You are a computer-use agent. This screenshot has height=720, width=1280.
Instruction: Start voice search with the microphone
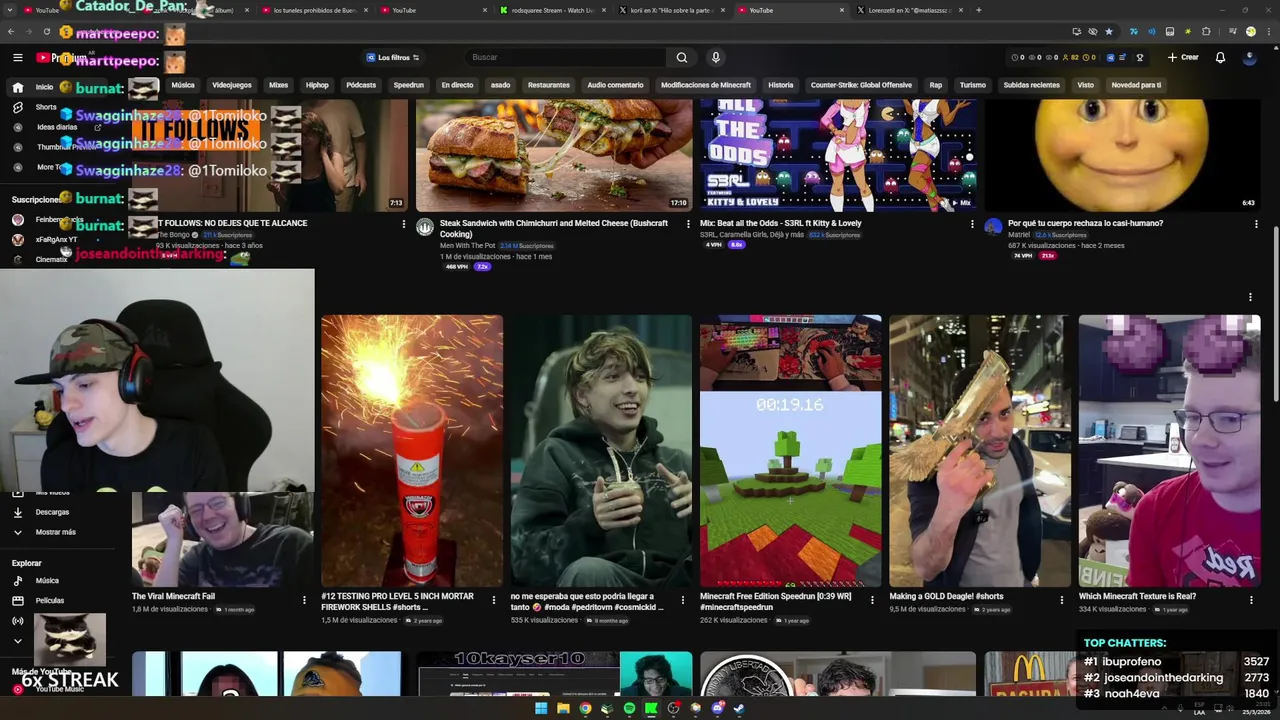pyautogui.click(x=715, y=57)
